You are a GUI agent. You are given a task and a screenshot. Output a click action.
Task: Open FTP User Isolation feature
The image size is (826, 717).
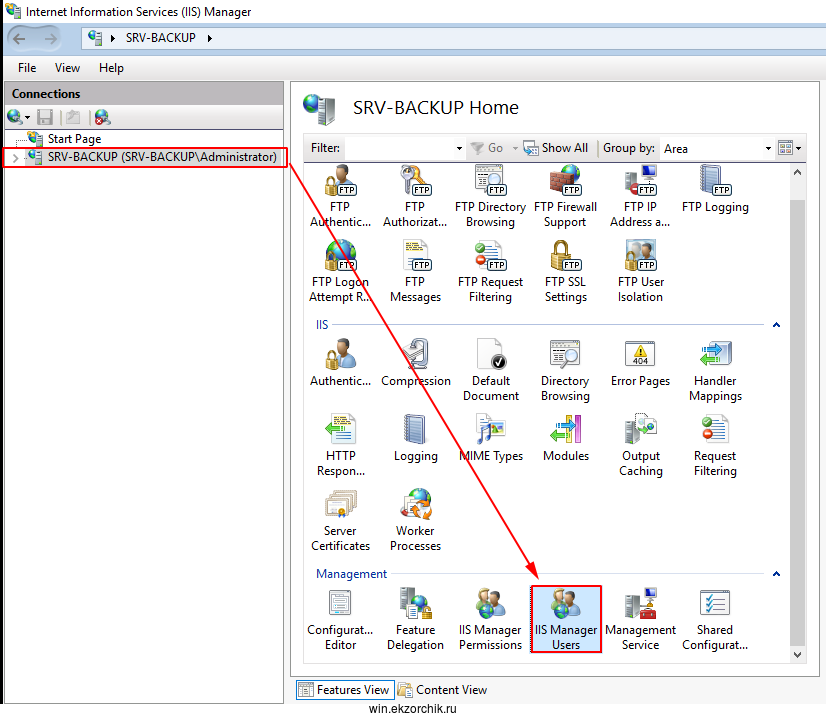point(640,272)
